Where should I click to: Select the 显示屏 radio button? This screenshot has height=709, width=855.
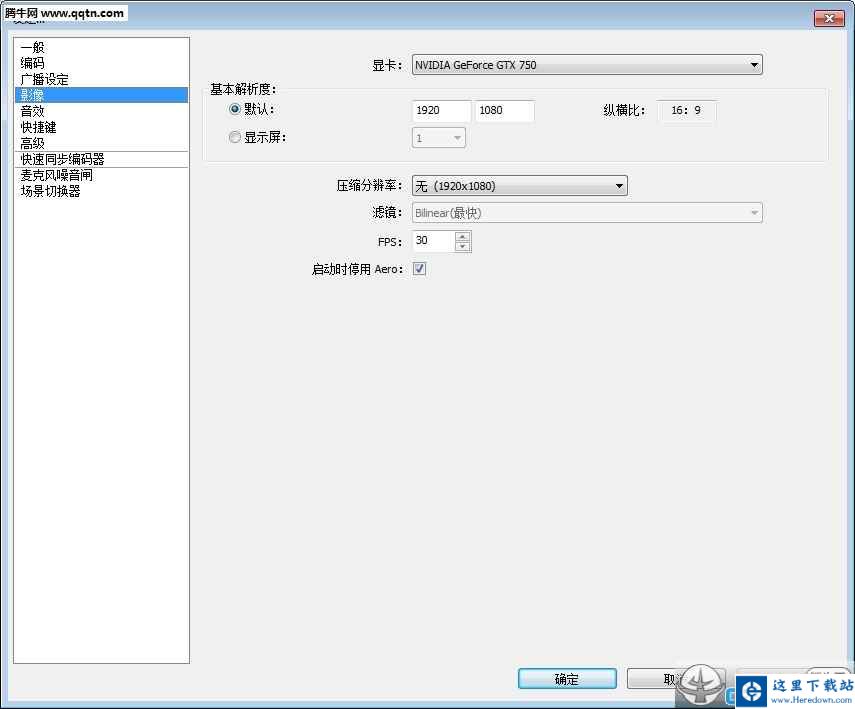click(x=235, y=138)
